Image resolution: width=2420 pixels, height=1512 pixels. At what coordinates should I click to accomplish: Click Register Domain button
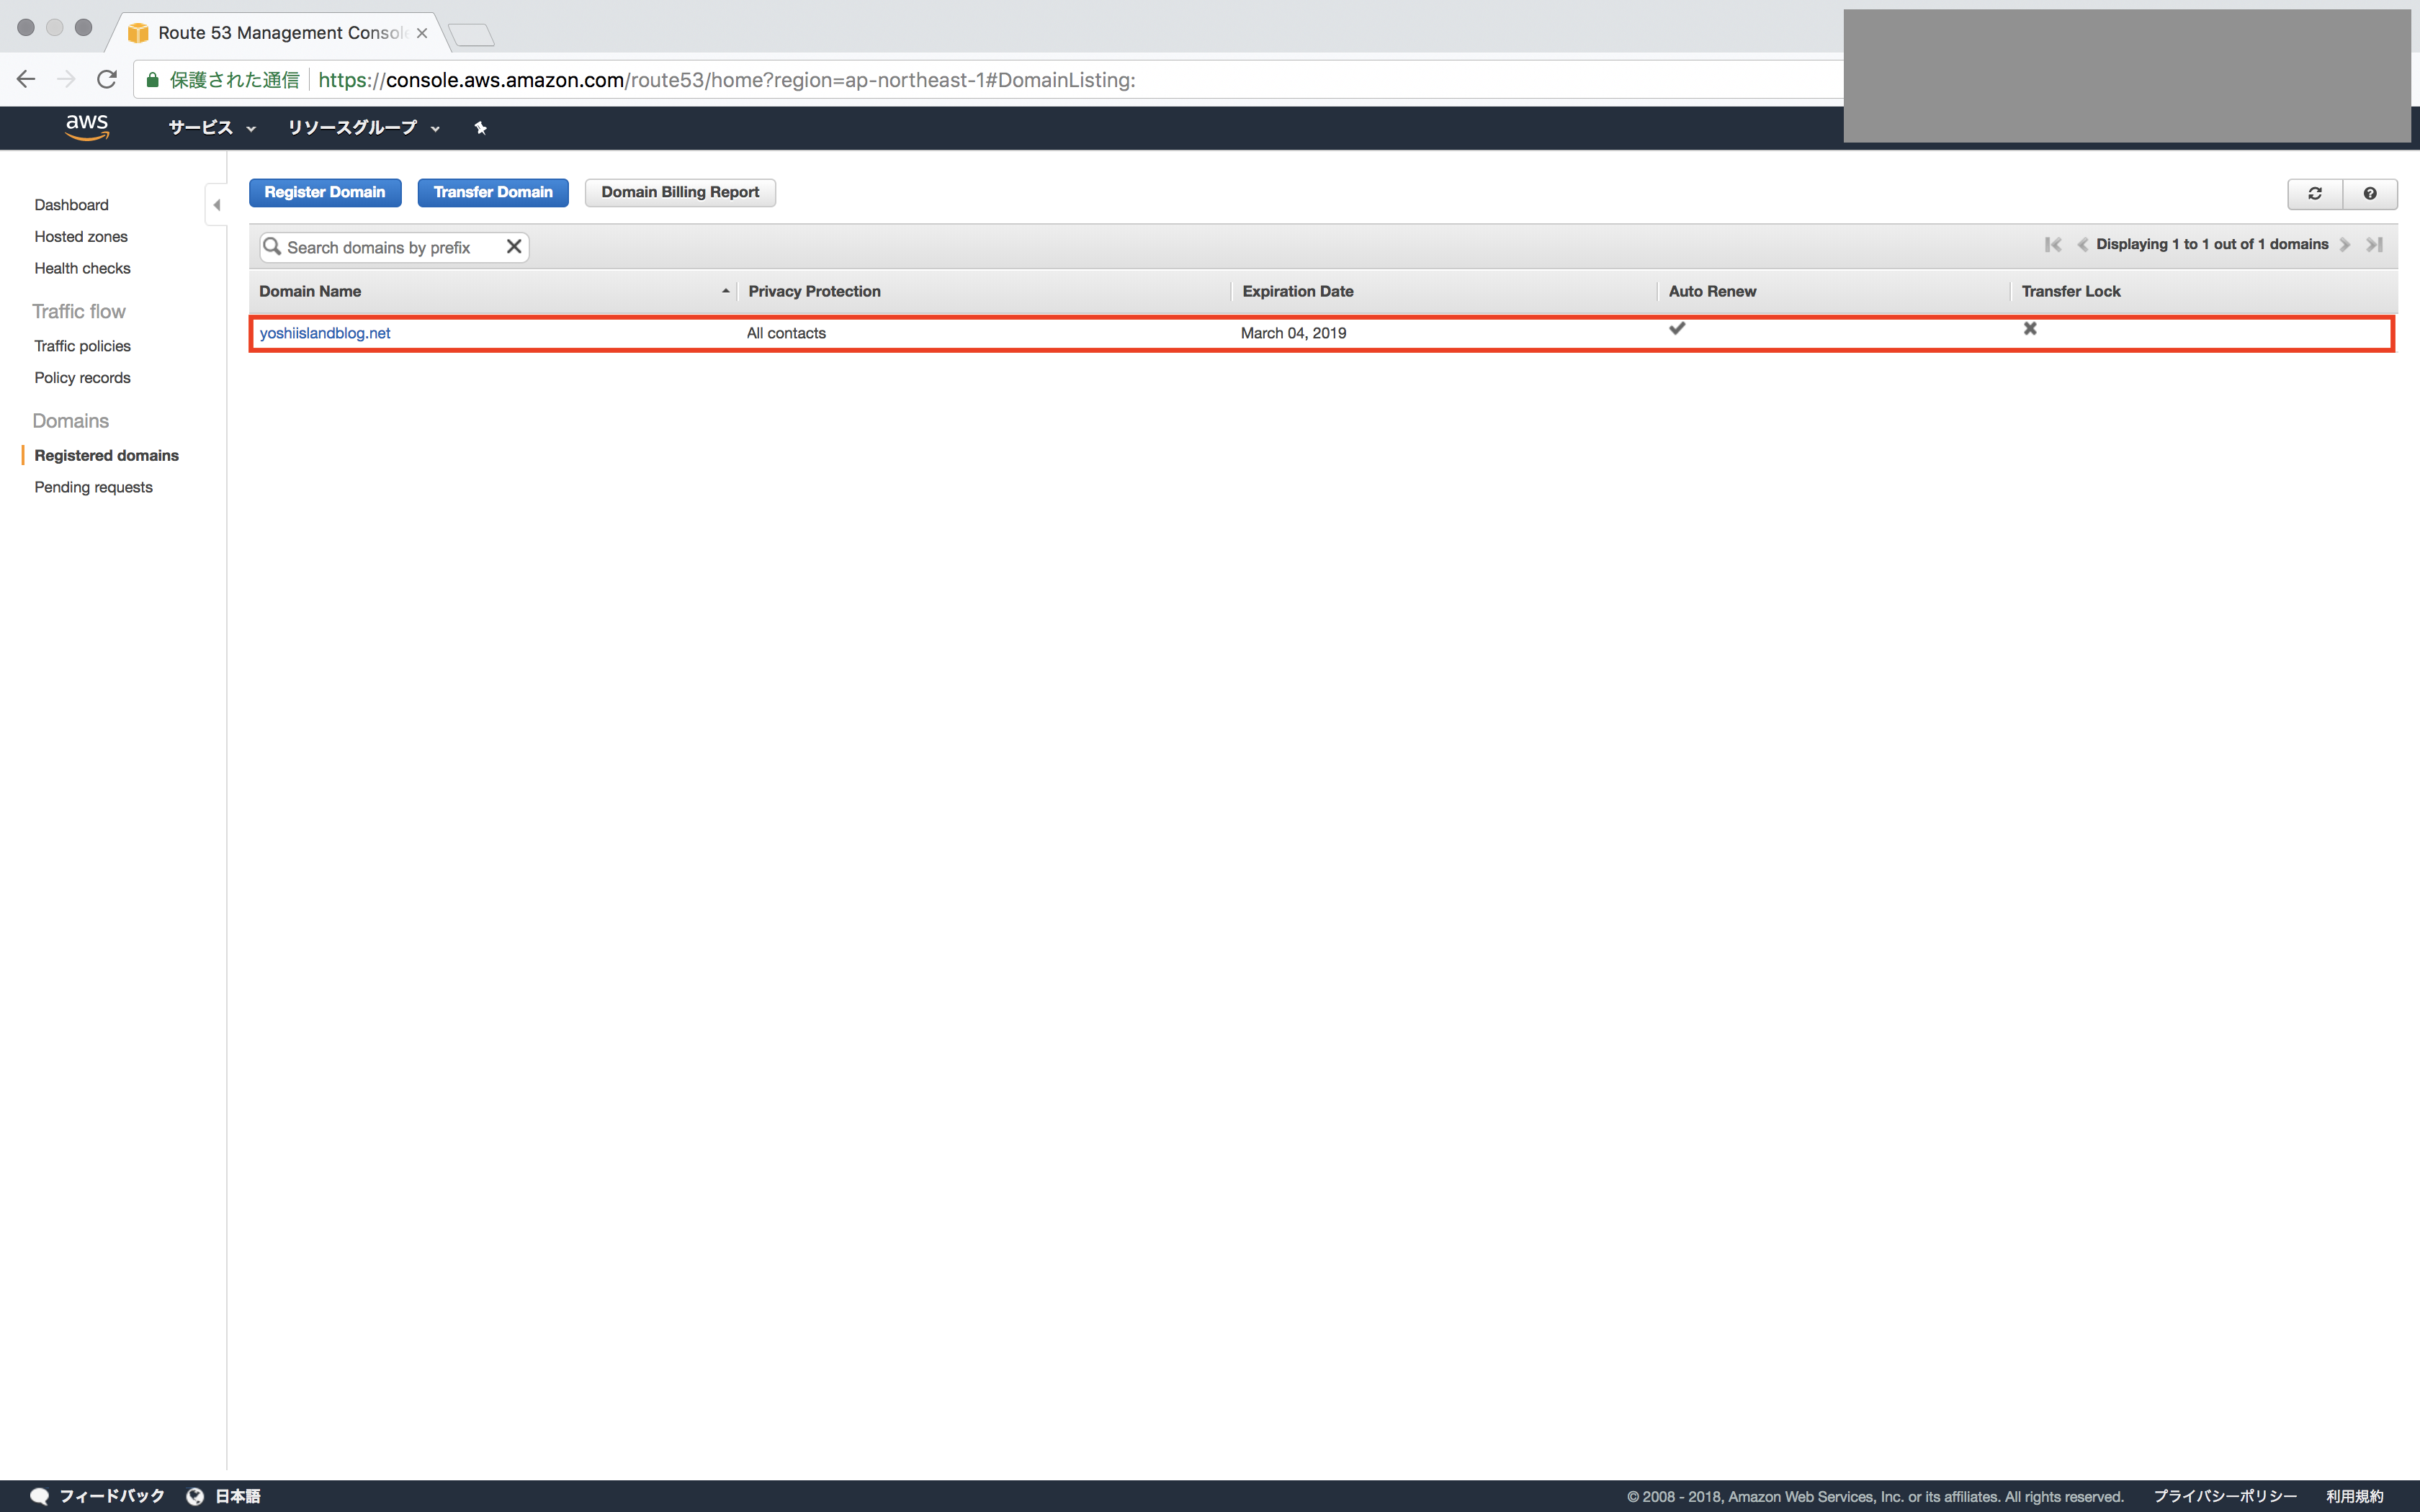[x=325, y=192]
